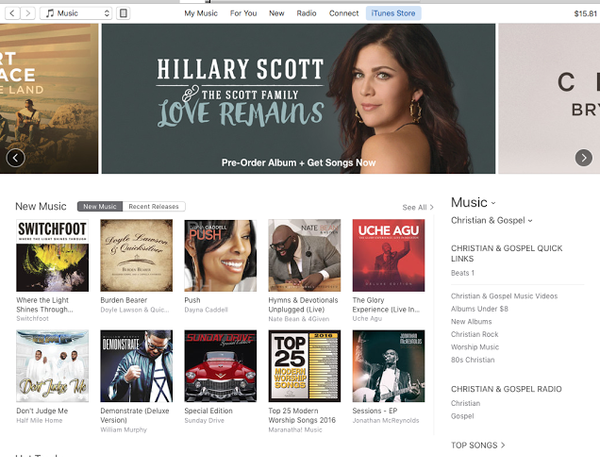This screenshot has height=457, width=600.
Task: Click the William Murphy artist name
Action: (x=124, y=429)
